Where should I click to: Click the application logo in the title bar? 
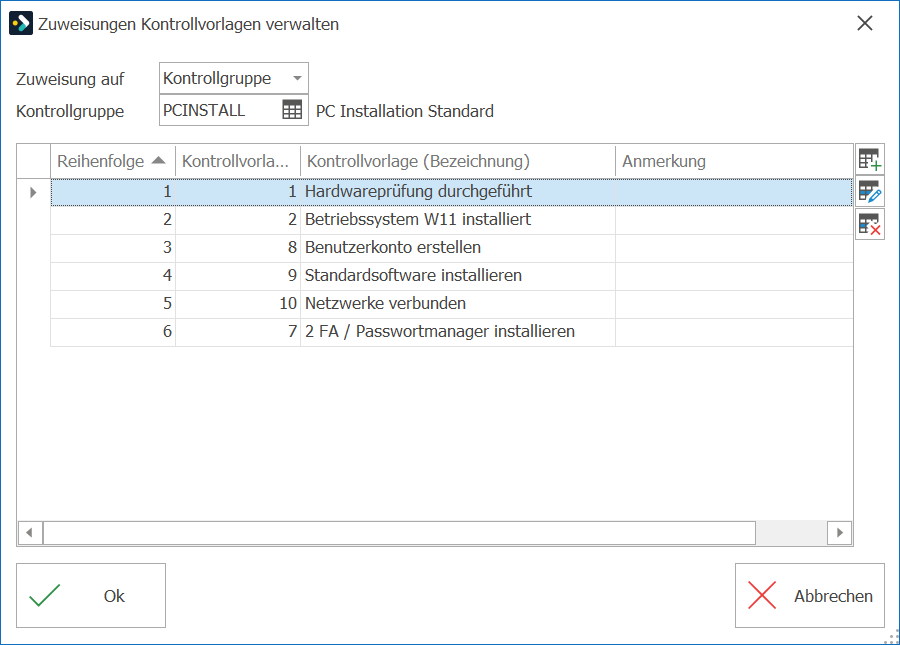click(x=21, y=24)
